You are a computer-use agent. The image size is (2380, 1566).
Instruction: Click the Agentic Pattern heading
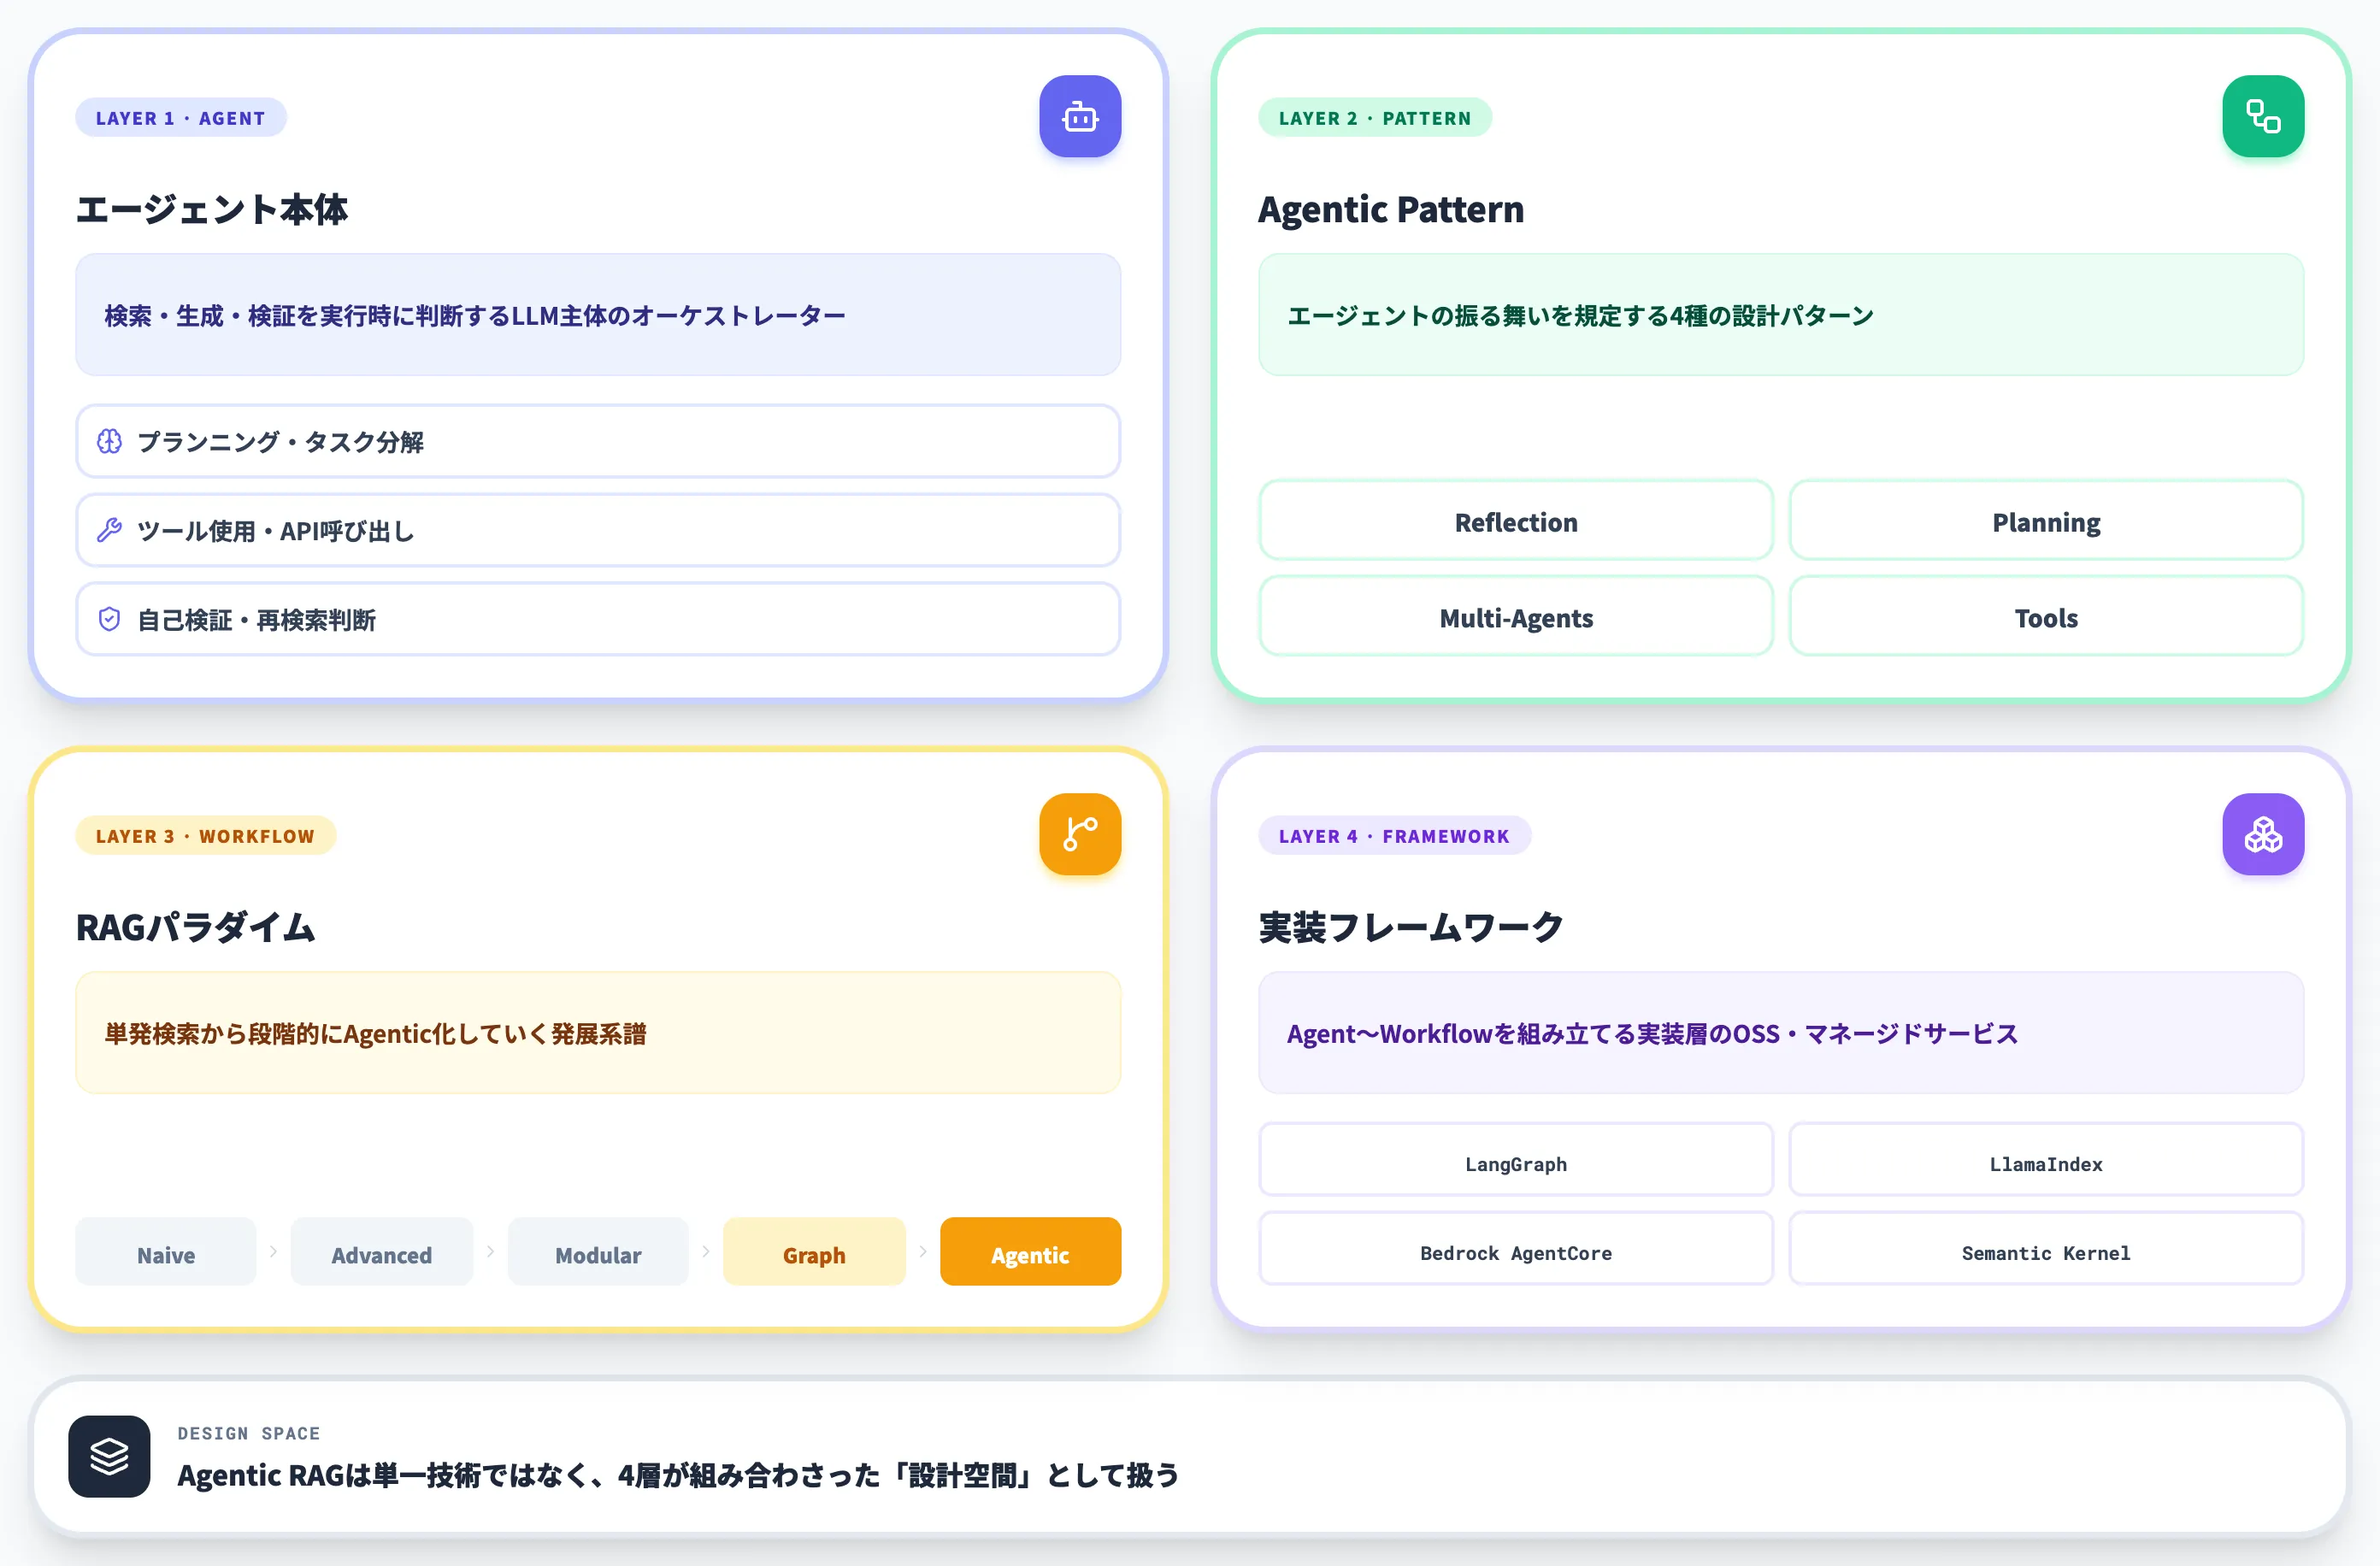1391,210
